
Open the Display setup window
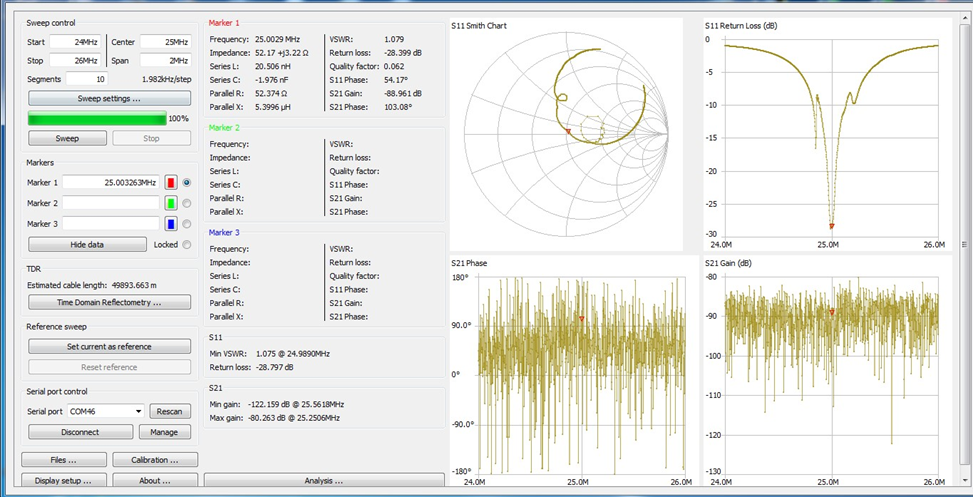coord(64,480)
